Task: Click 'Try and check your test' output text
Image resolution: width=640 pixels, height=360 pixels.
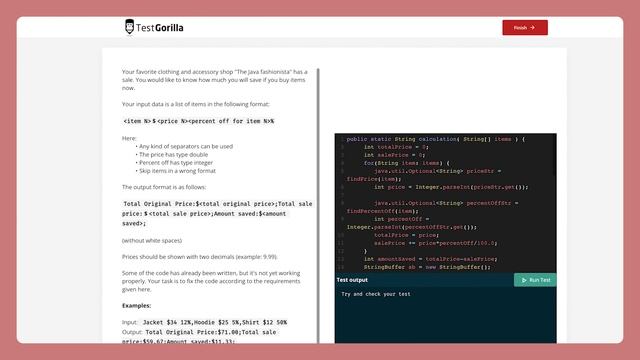Action: 376,294
